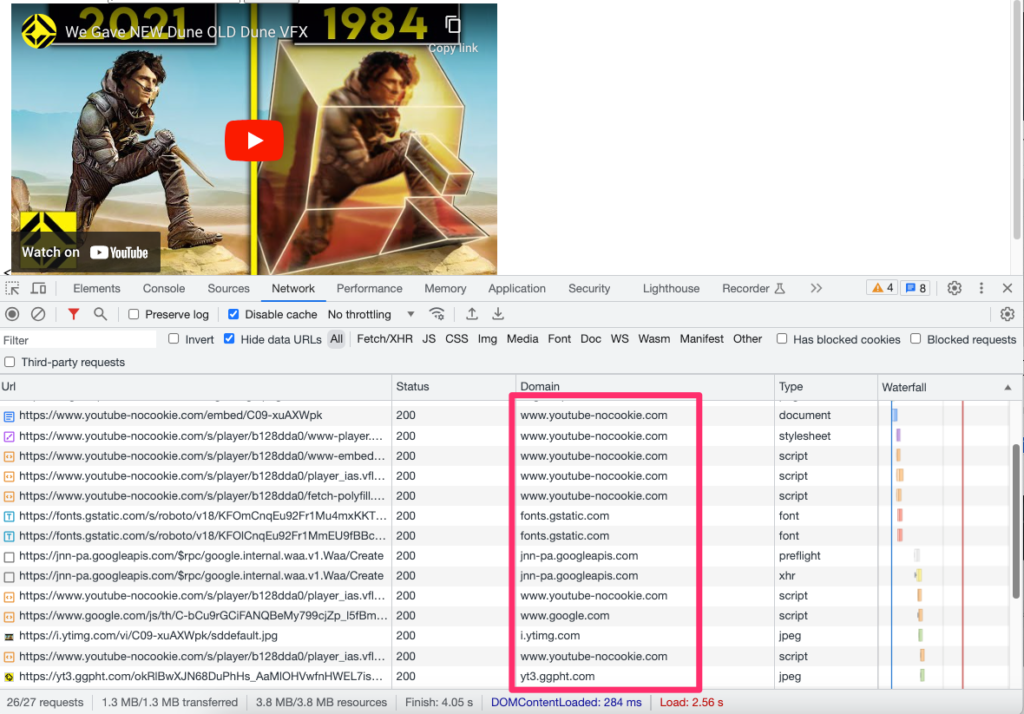Click the Copy link icon on video
This screenshot has width=1024, height=714.
(x=453, y=25)
